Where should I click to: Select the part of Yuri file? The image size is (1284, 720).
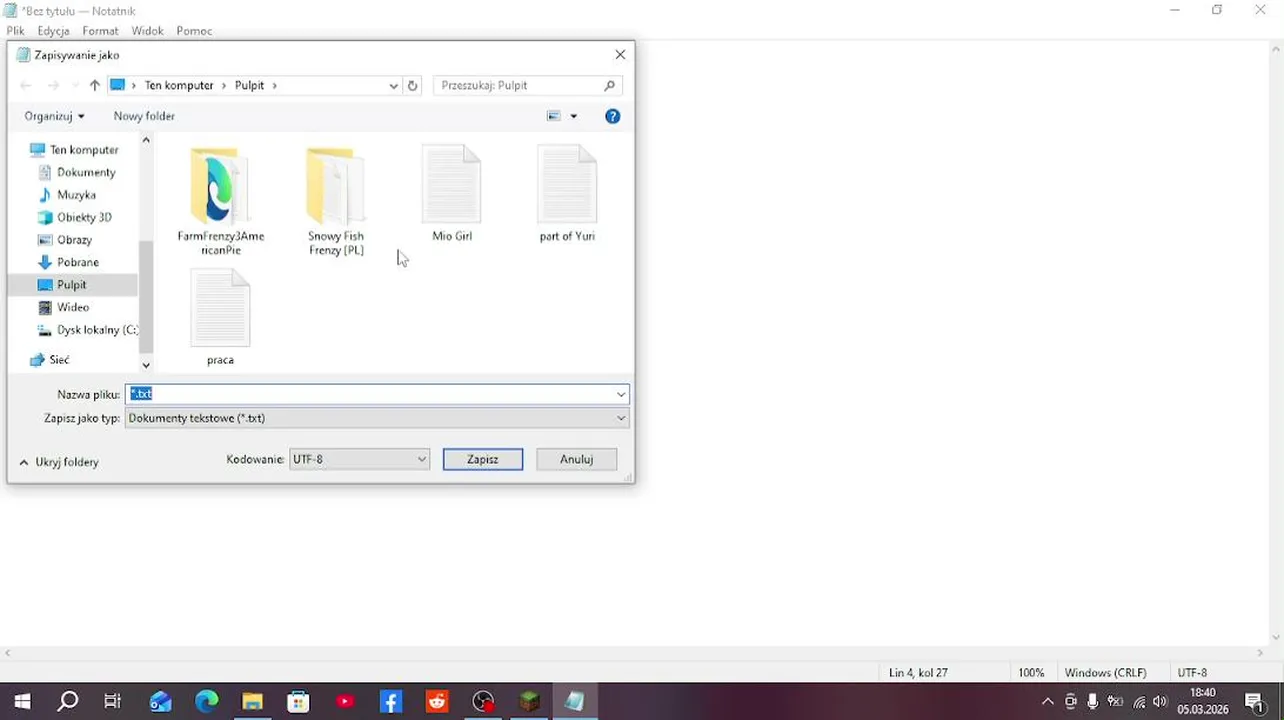(567, 194)
